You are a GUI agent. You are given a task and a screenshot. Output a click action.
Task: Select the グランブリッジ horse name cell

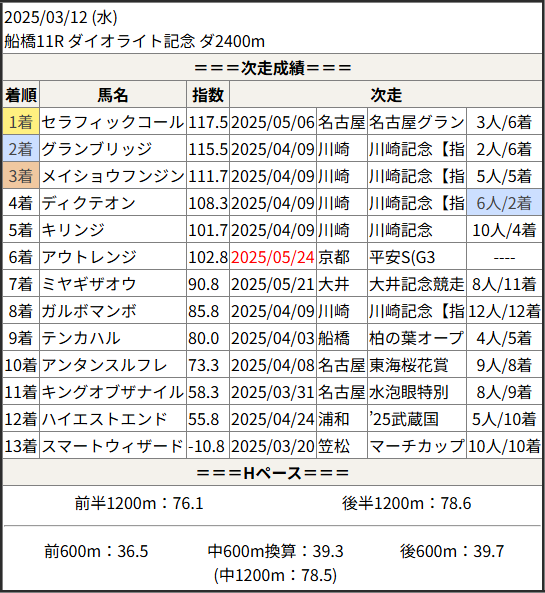(113, 149)
